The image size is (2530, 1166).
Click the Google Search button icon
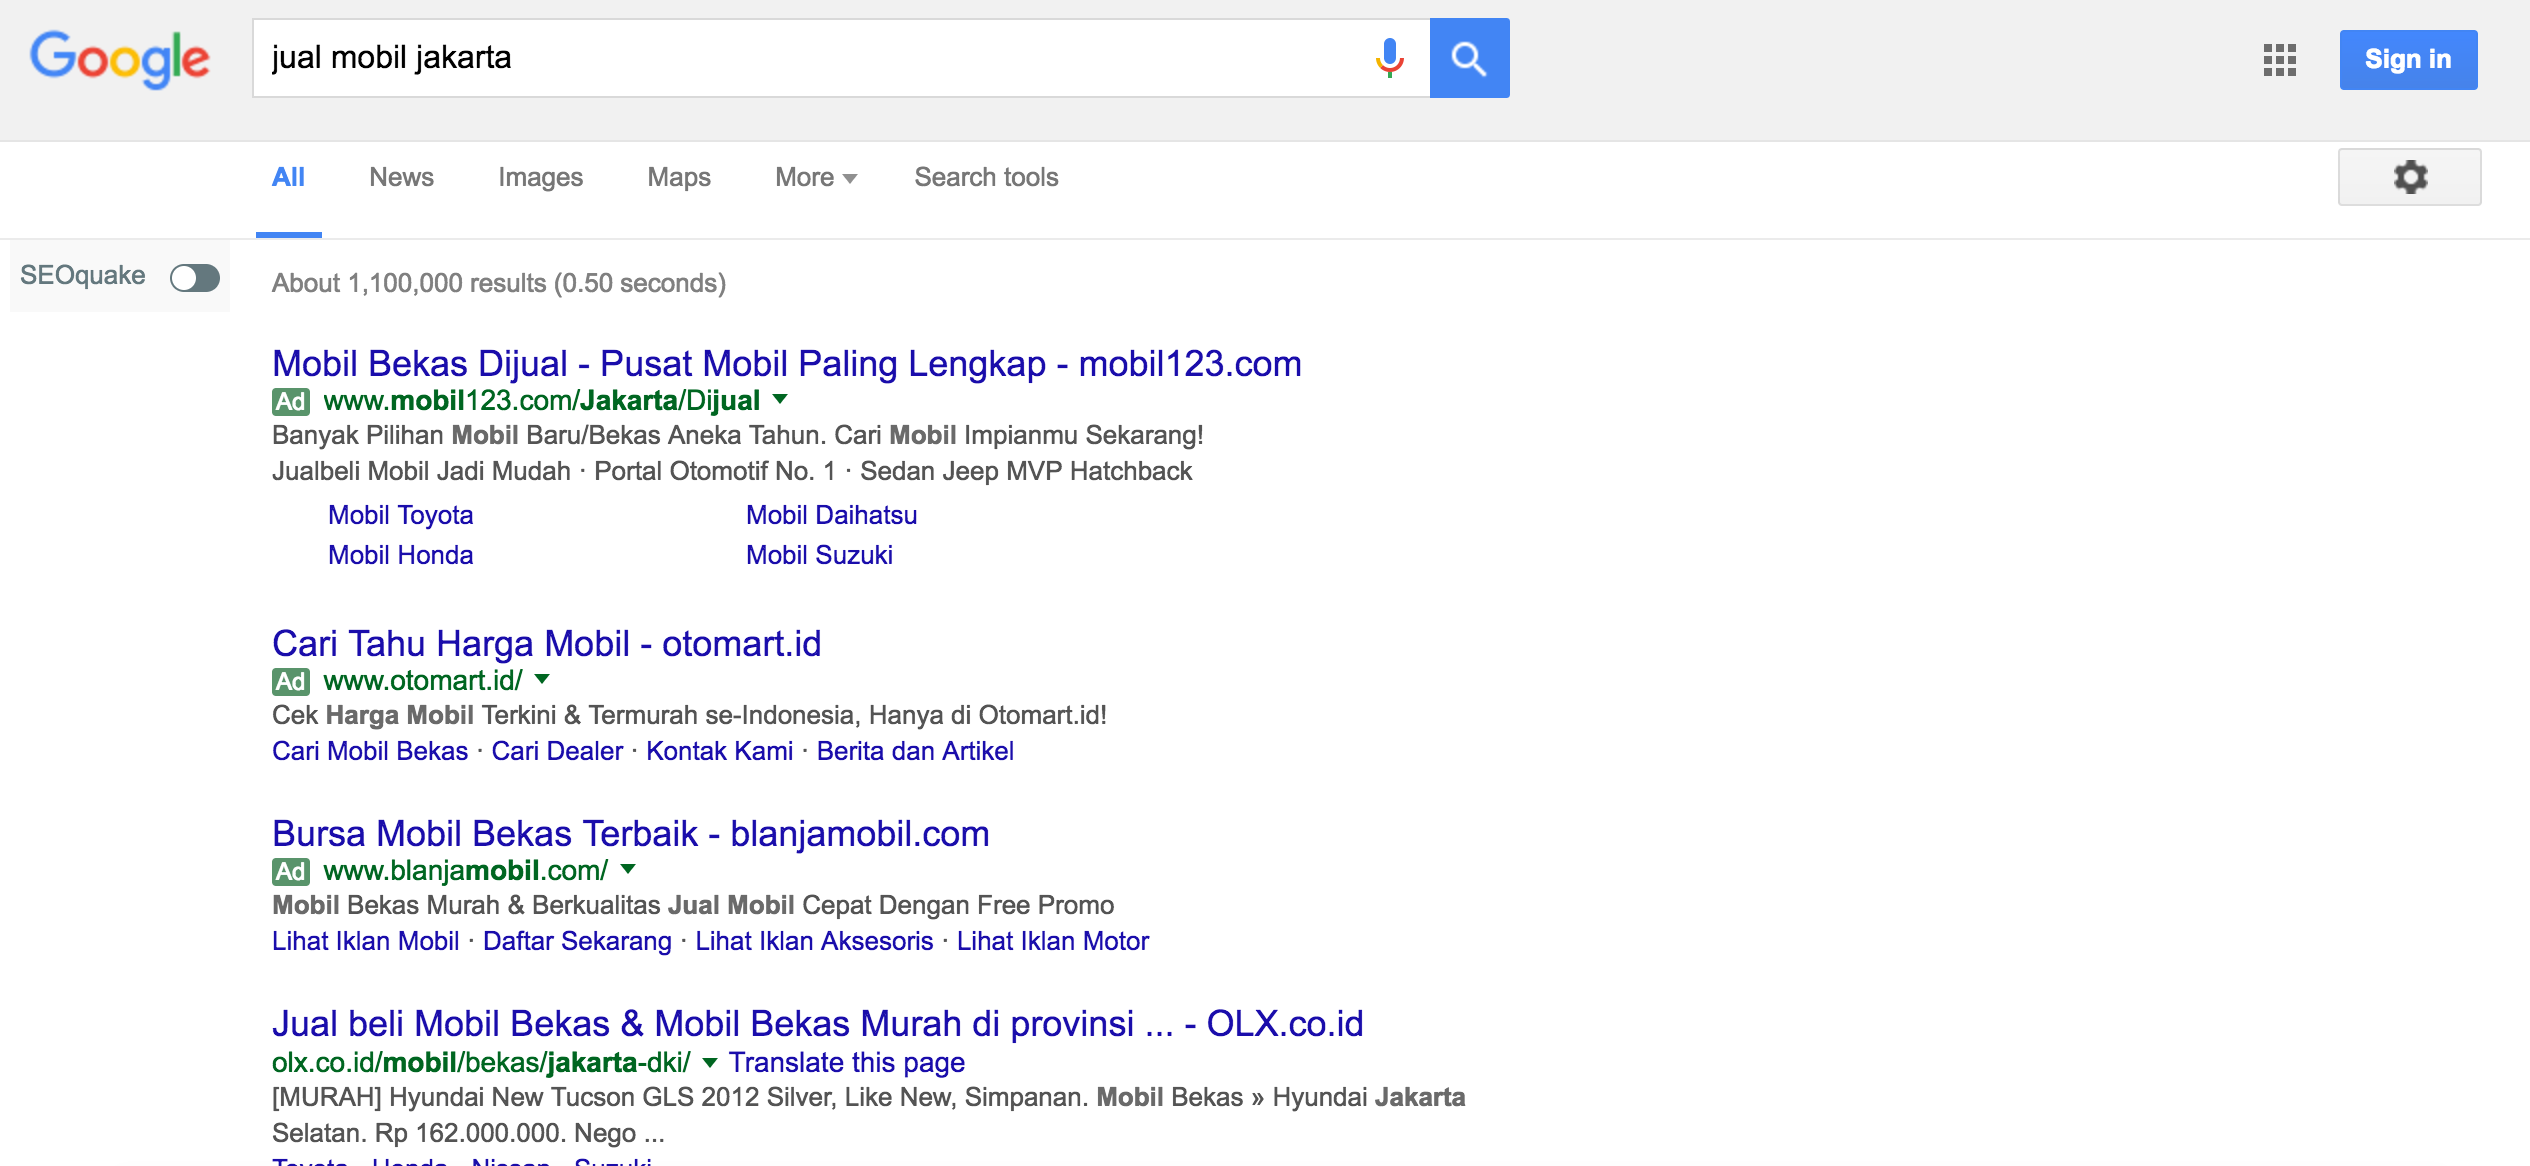(1468, 58)
